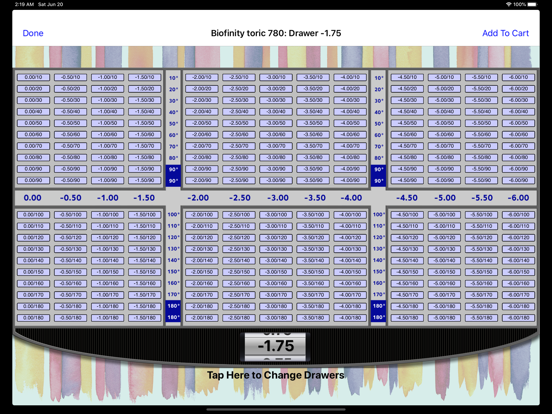Screen dimensions: 552x414
Task: Select lens label -3.00/160
Action: [x=276, y=283]
